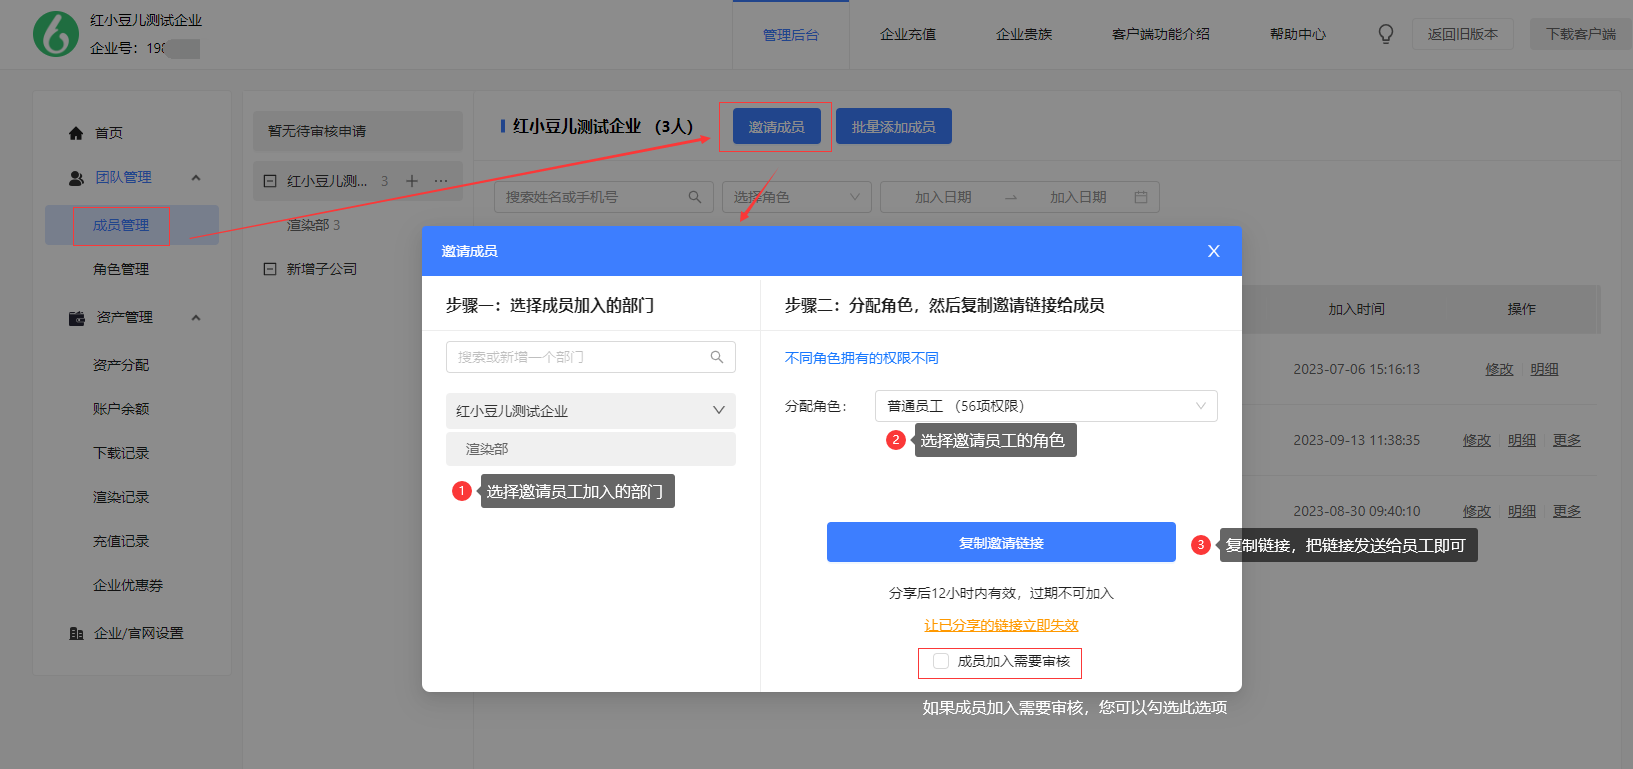1633x769 pixels.
Task: Open 角色管理 in sidebar
Action: (x=121, y=269)
